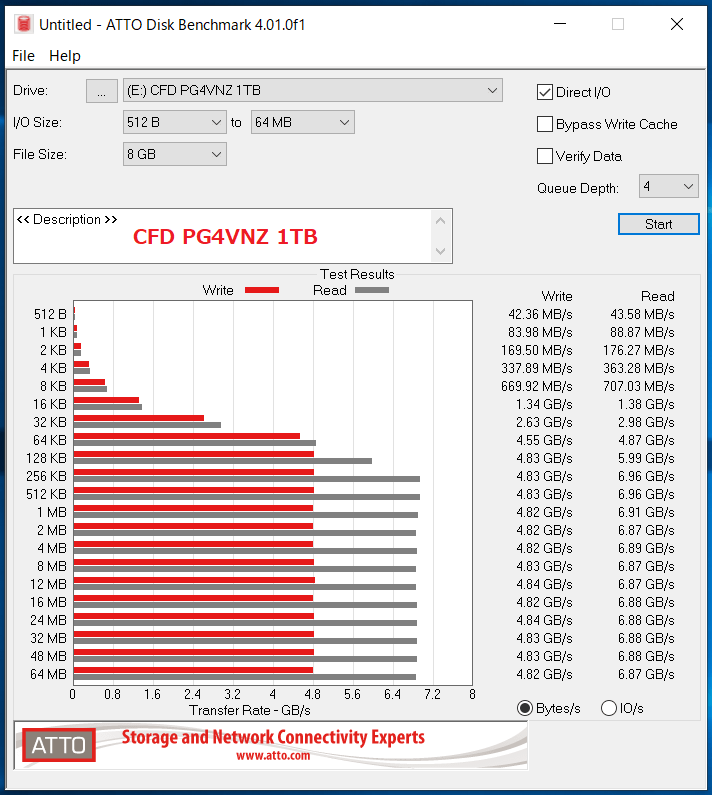This screenshot has width=712, height=795.
Task: Click the 43.58 MB/s read result
Action: (642, 314)
